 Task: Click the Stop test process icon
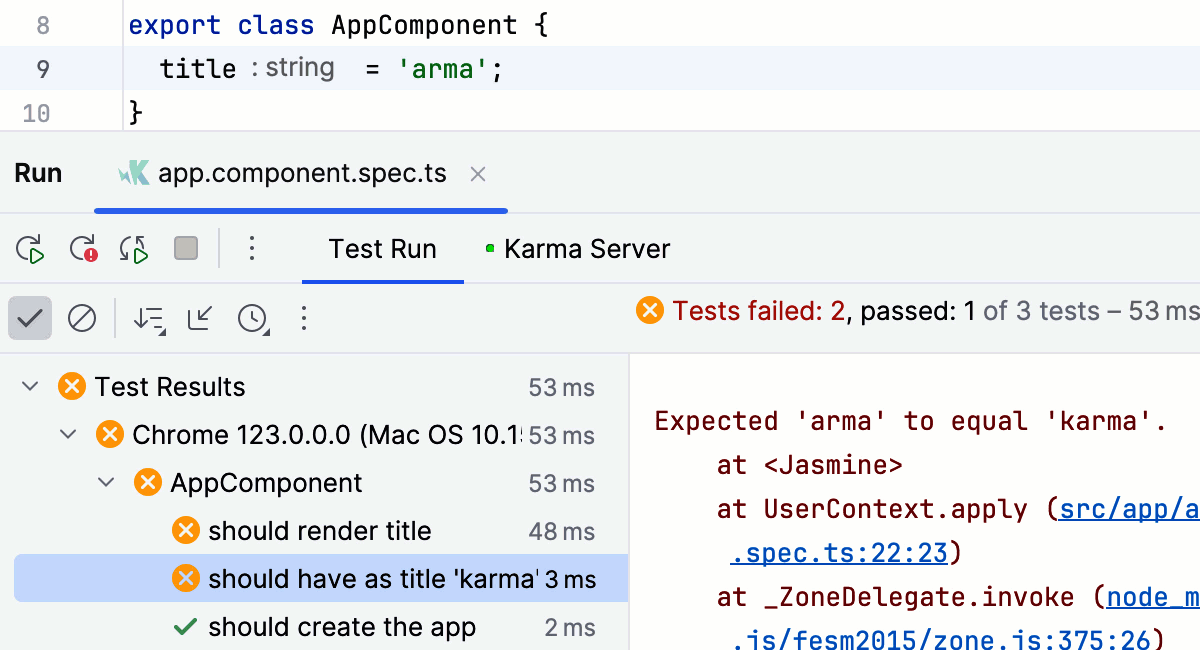pyautogui.click(x=185, y=248)
